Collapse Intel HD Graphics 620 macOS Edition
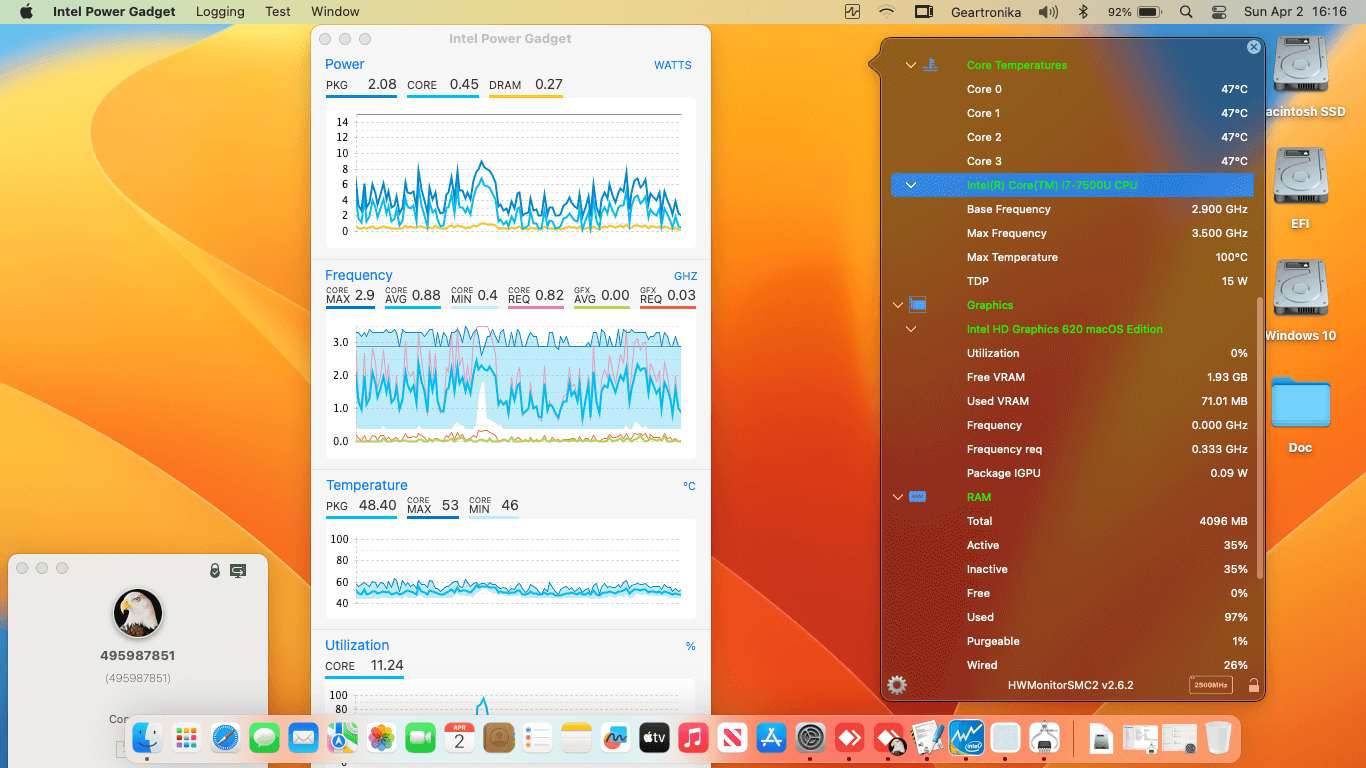1366x768 pixels. click(911, 329)
